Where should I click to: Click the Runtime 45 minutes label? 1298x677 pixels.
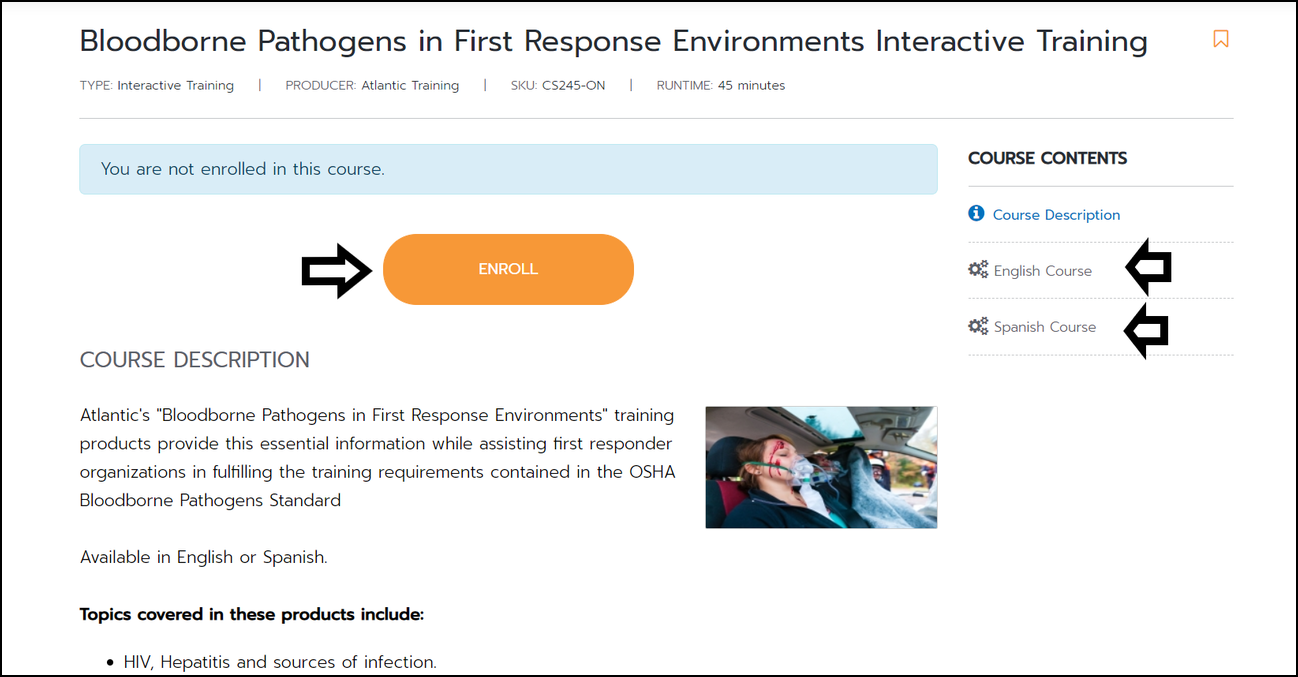pos(720,86)
